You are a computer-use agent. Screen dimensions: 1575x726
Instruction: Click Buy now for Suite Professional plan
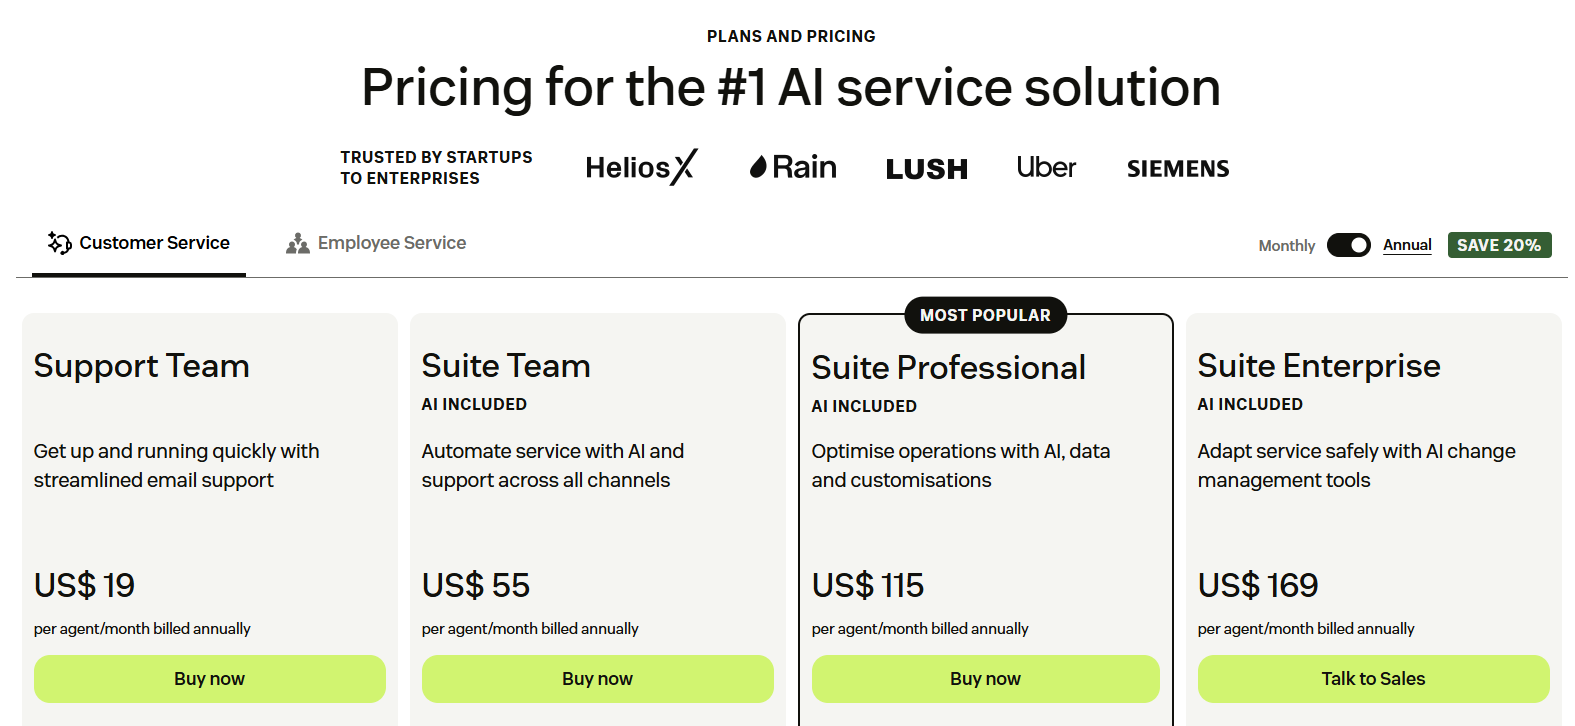click(x=985, y=679)
